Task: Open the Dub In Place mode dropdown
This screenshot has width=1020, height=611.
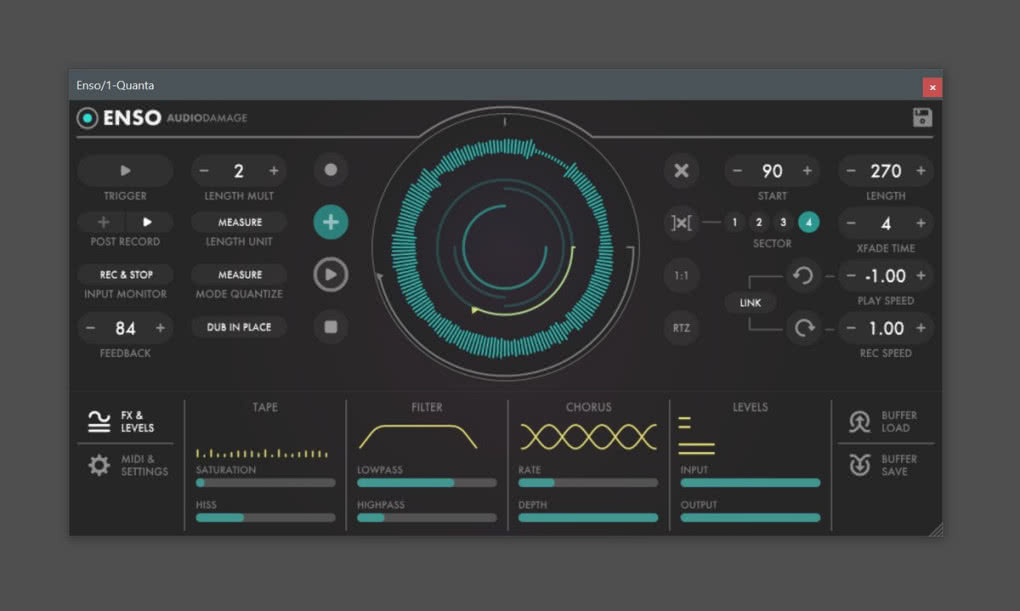Action: [x=239, y=327]
